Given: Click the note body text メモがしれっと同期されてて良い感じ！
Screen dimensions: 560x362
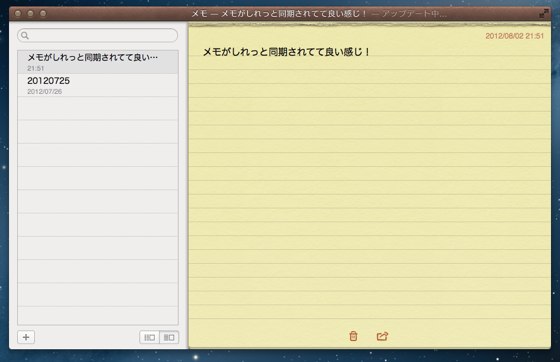Looking at the screenshot, I should 286,52.
